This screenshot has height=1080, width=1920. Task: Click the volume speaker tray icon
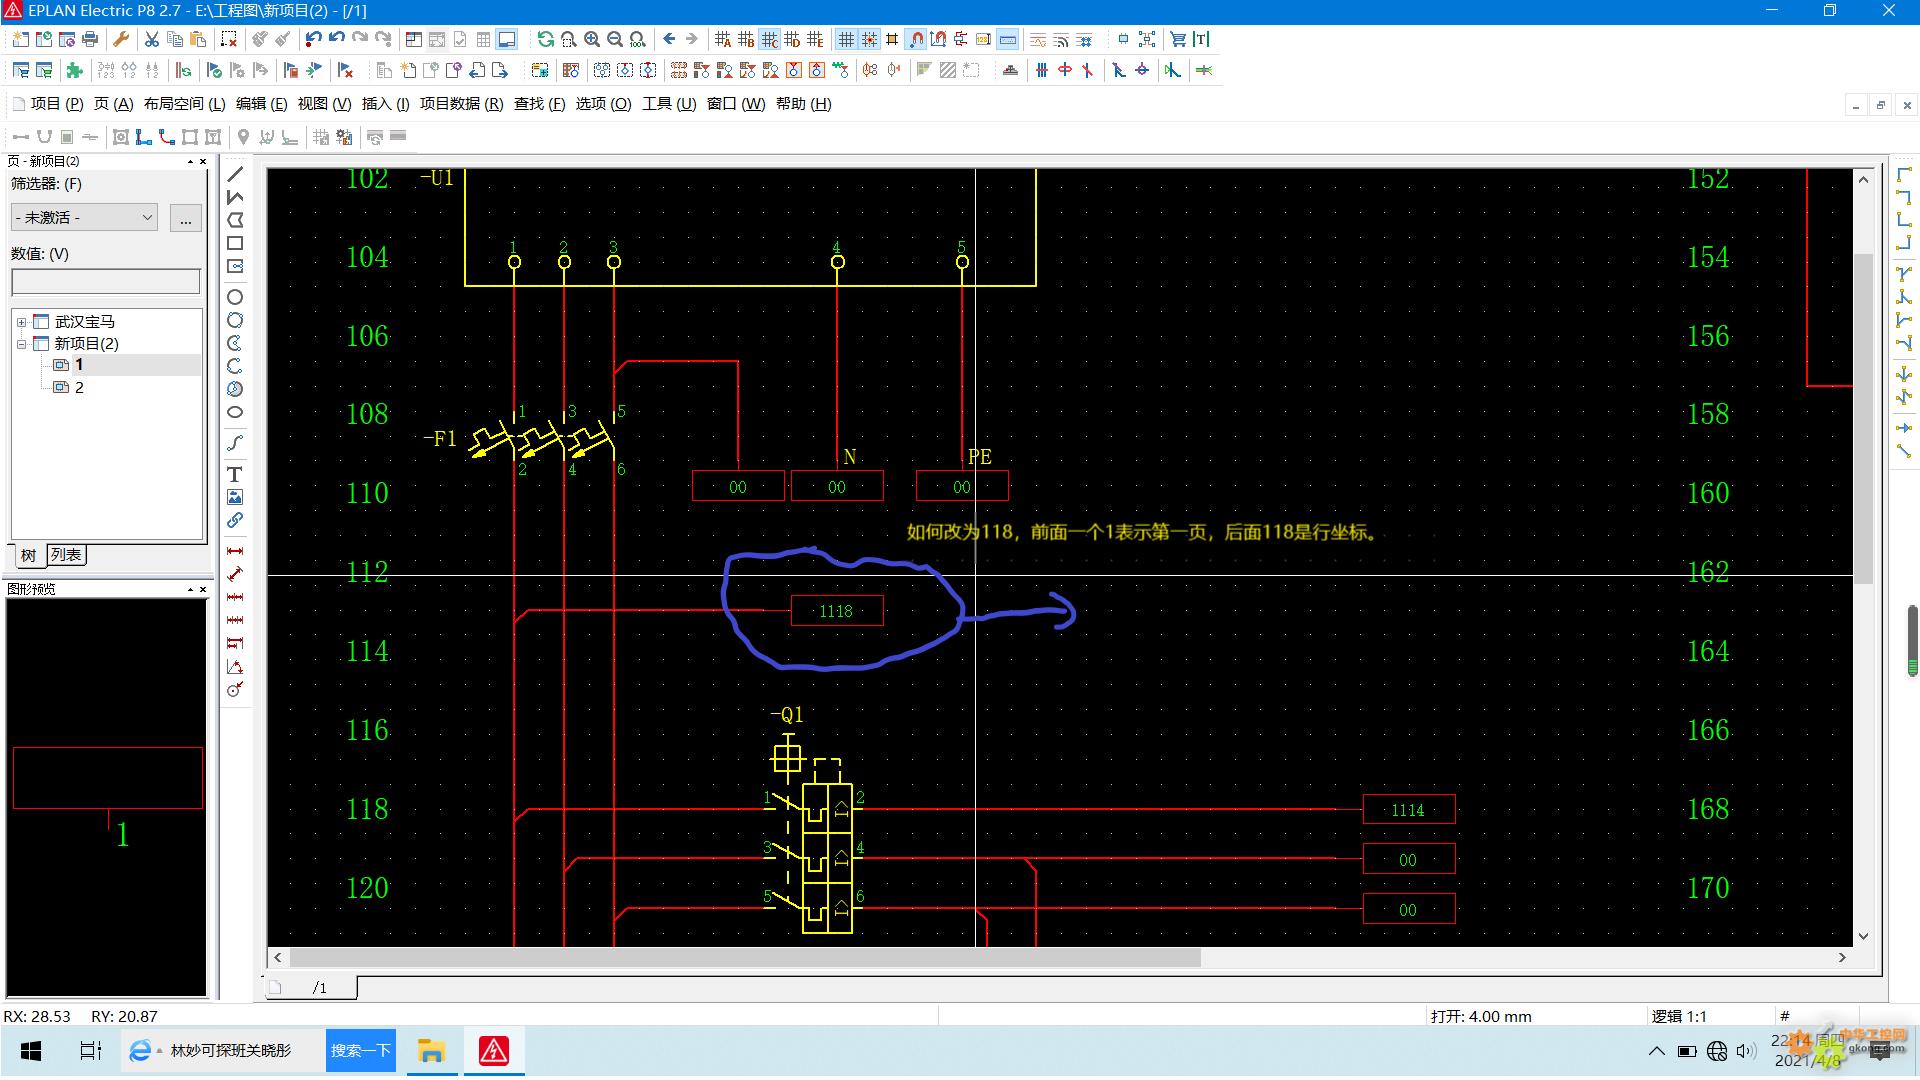coord(1746,1051)
